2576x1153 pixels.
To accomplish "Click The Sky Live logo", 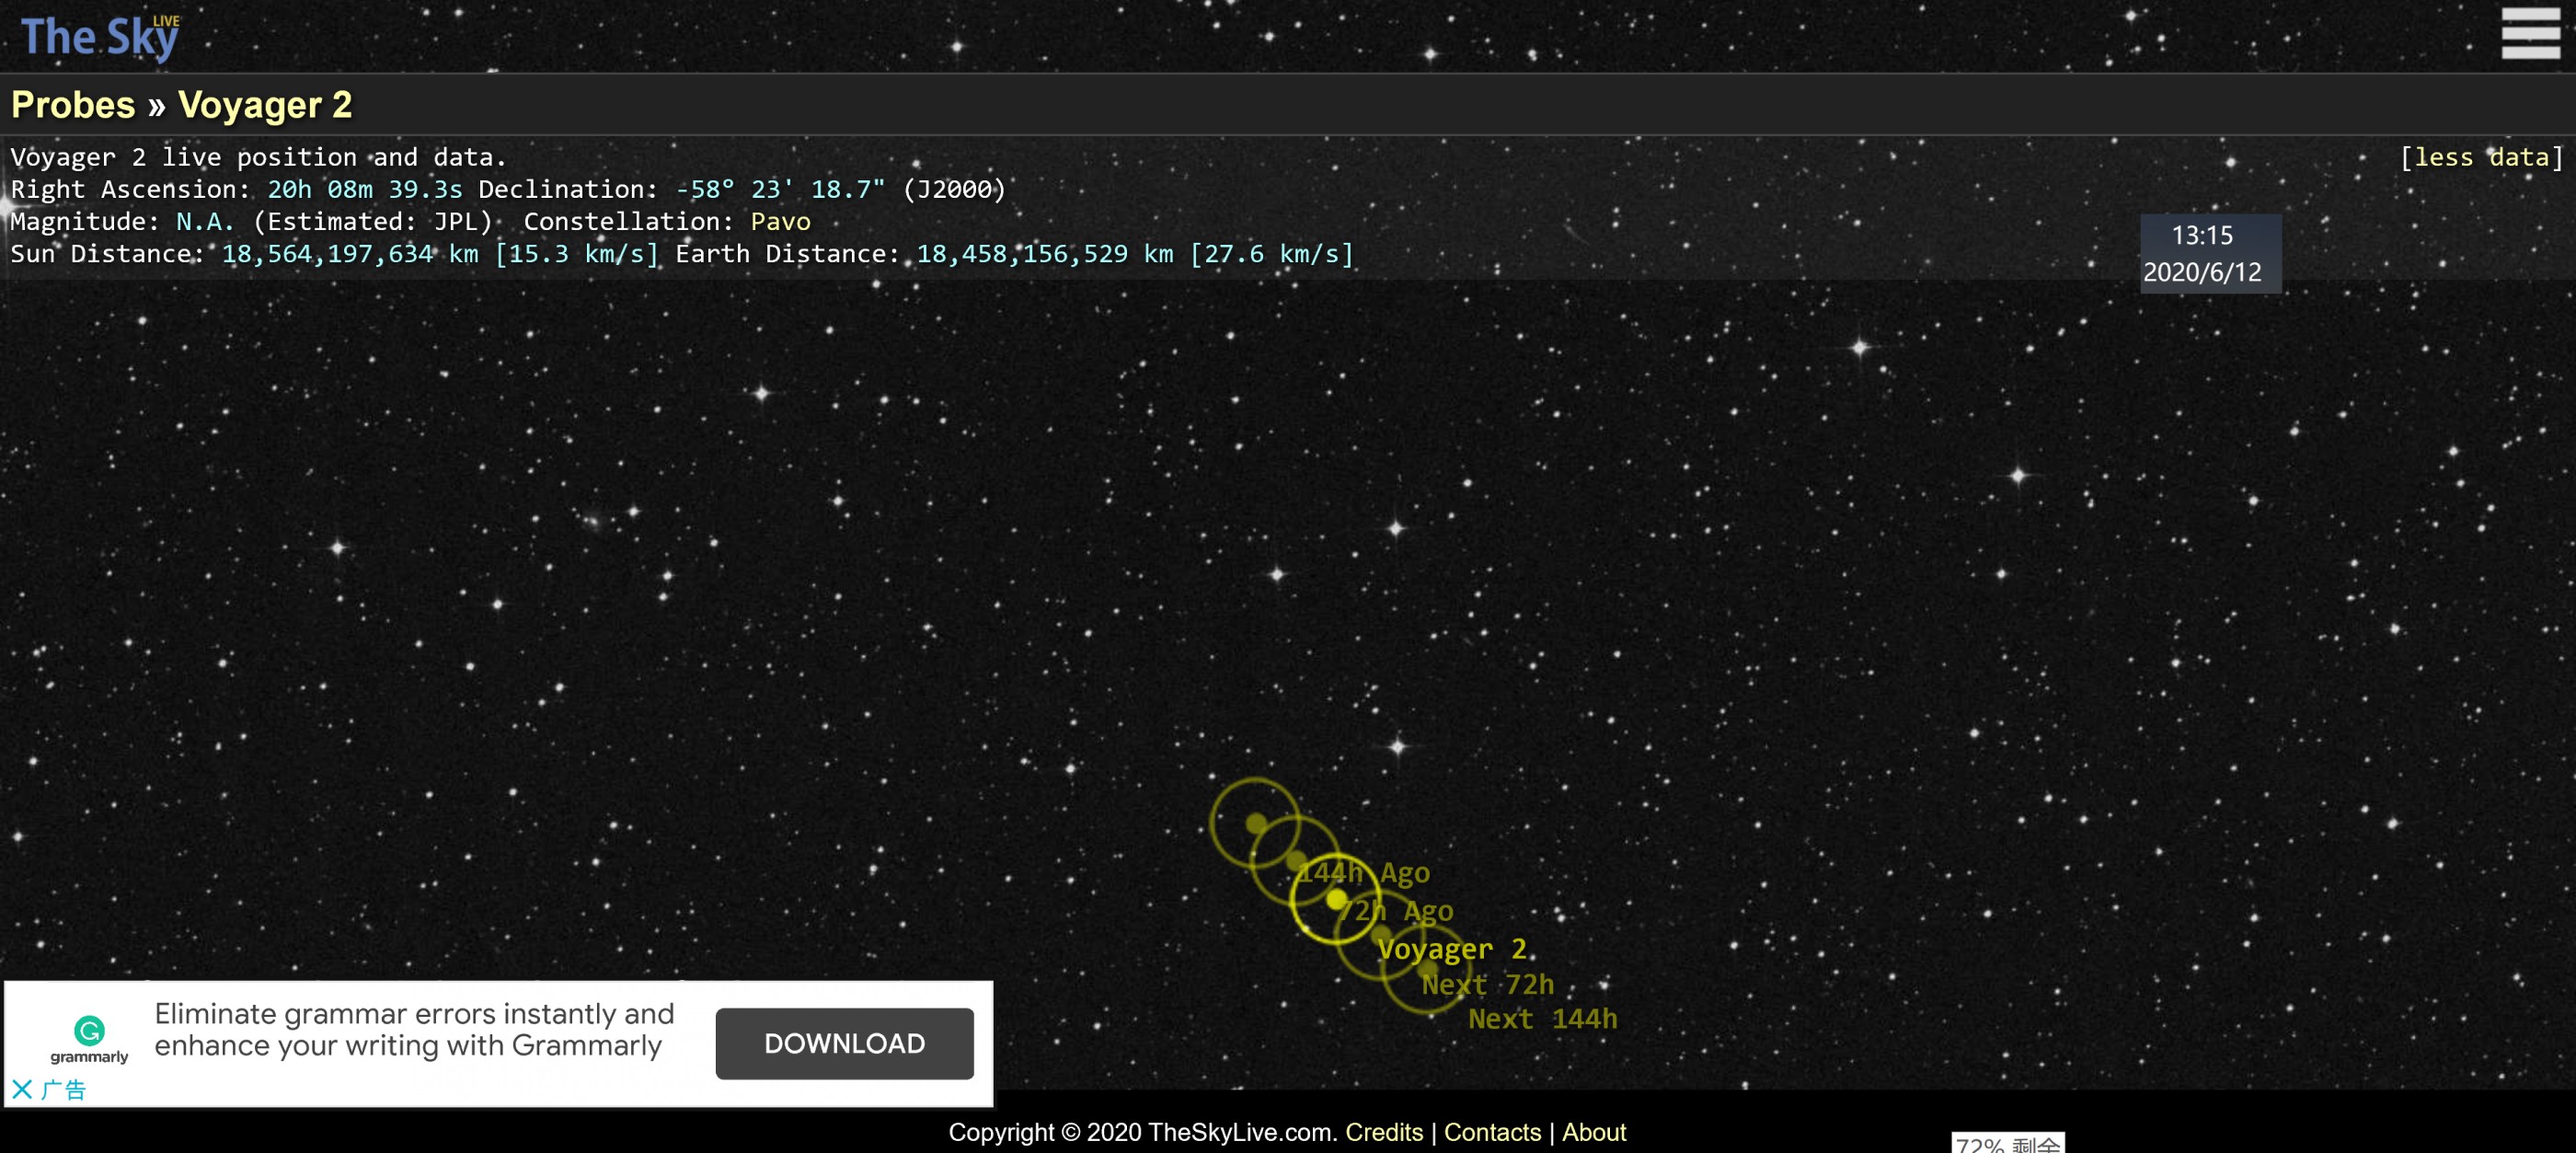I will pos(100,37).
